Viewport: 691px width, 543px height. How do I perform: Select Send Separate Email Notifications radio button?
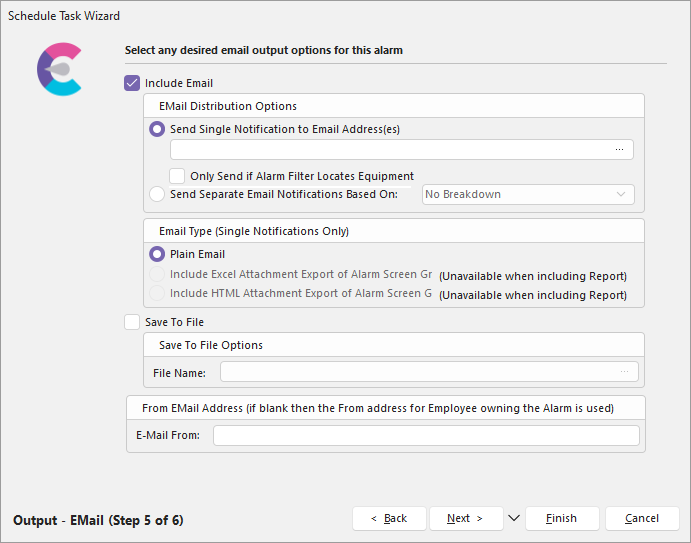click(156, 194)
